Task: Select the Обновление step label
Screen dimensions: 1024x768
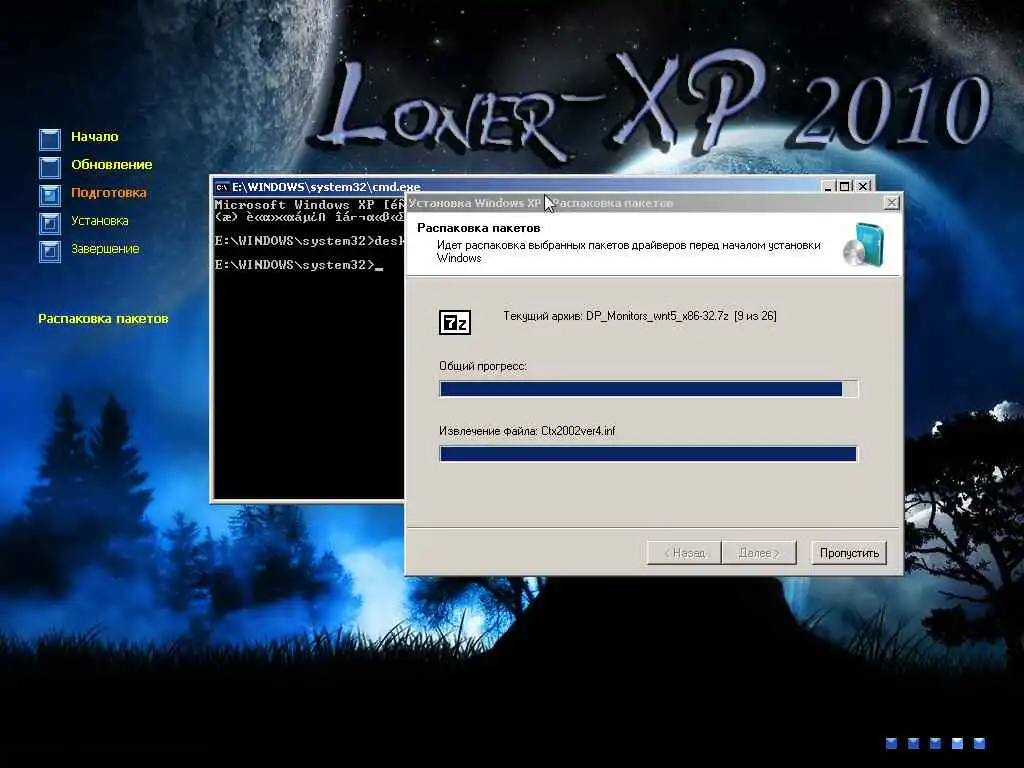Action: coord(112,165)
